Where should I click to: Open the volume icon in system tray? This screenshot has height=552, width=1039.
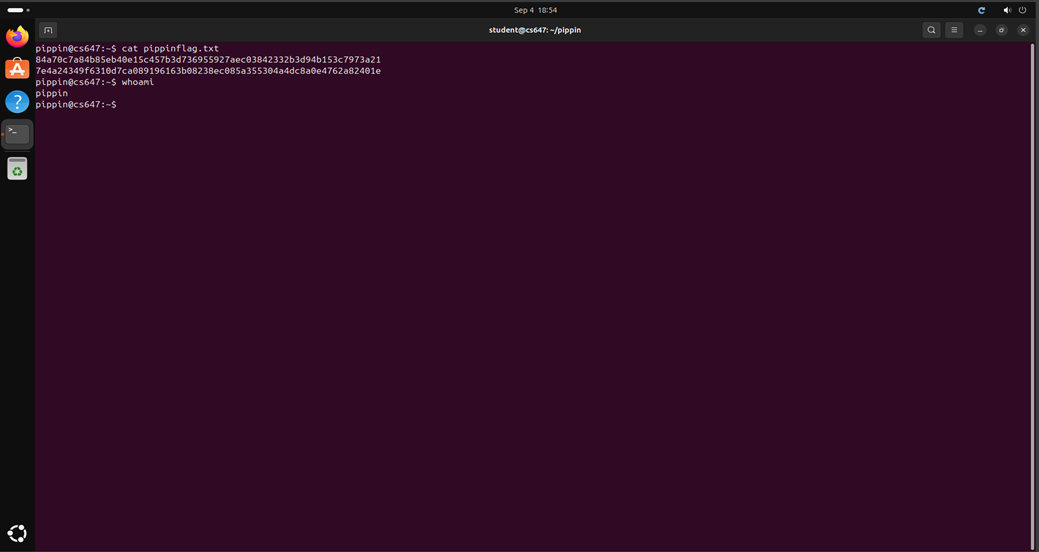(x=1007, y=10)
